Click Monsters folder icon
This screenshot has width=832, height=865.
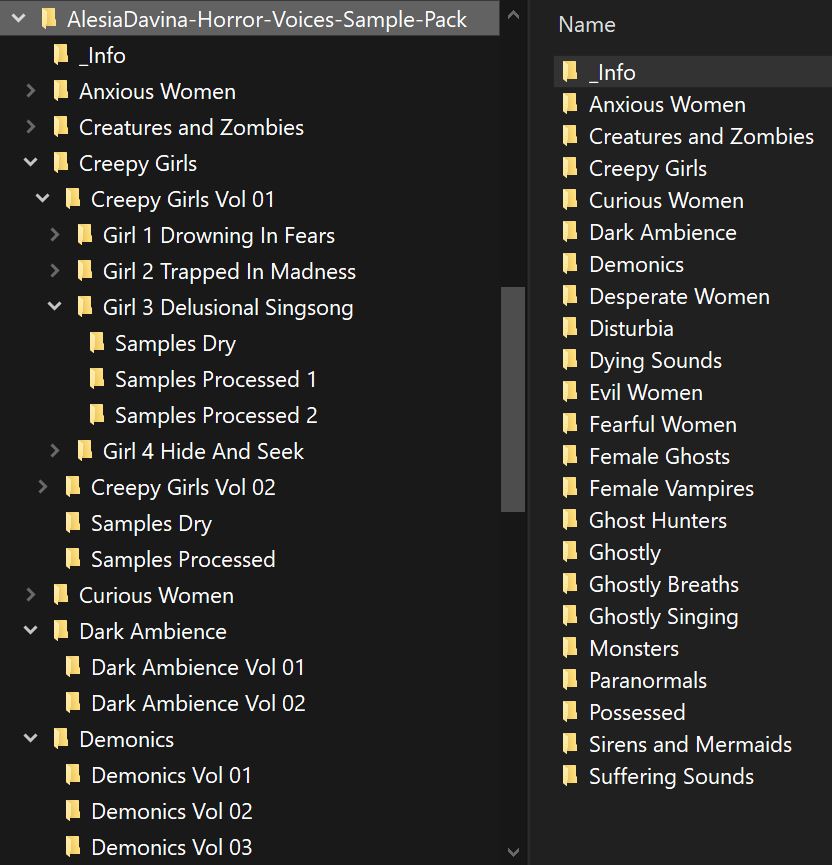570,647
